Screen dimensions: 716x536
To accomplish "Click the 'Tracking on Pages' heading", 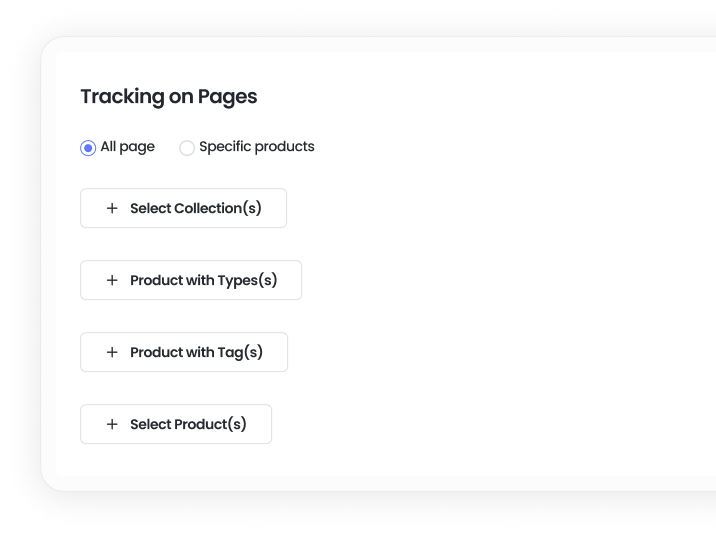I will (x=168, y=97).
